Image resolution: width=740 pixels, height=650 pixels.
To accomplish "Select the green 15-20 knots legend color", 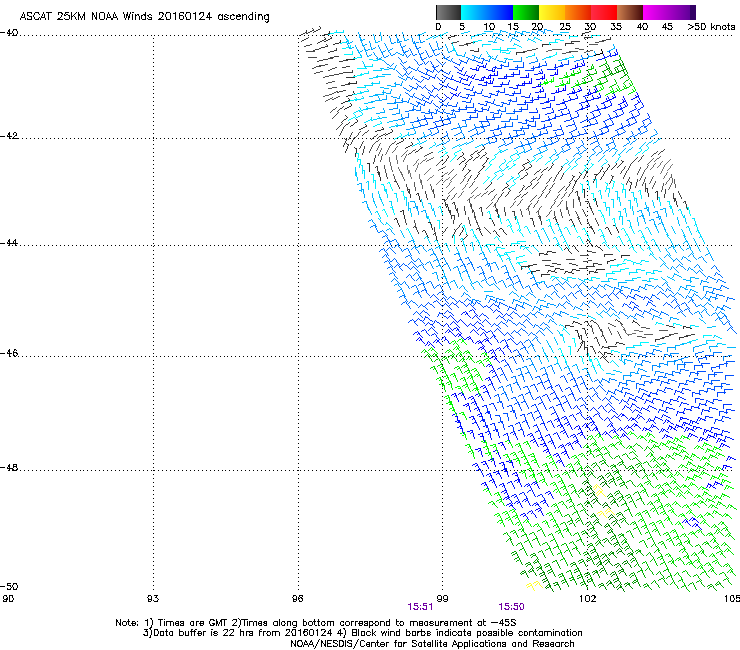I will click(x=526, y=12).
